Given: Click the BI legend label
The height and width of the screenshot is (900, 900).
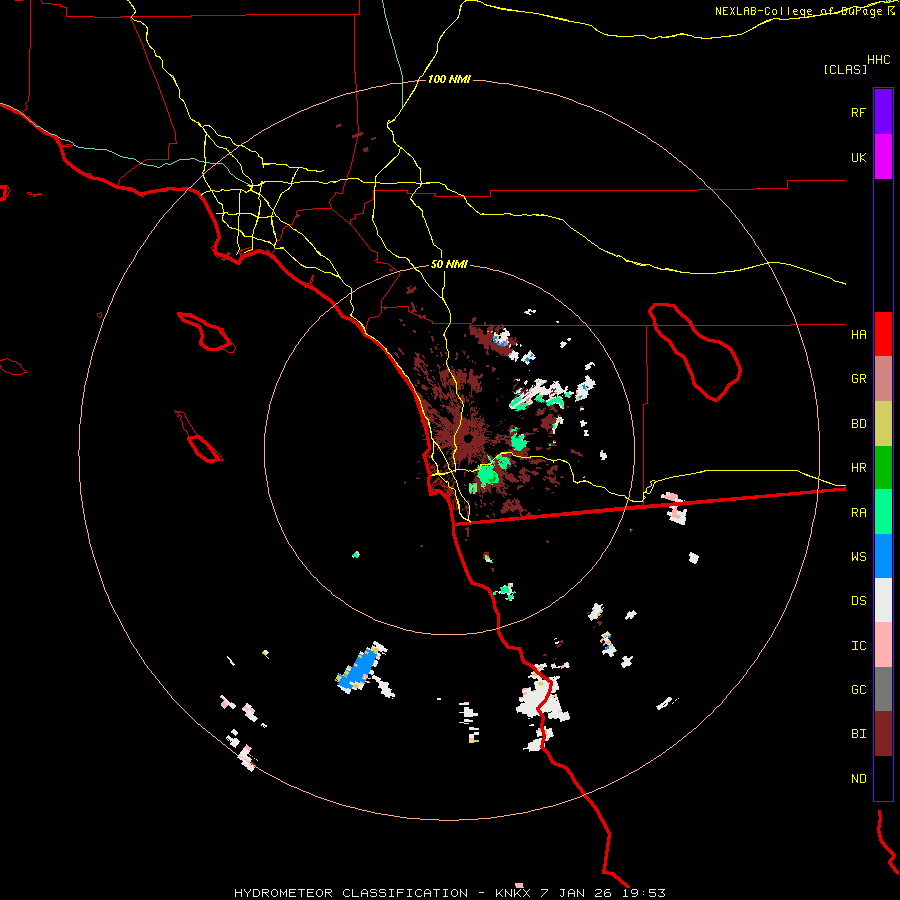Looking at the screenshot, I should tap(858, 734).
